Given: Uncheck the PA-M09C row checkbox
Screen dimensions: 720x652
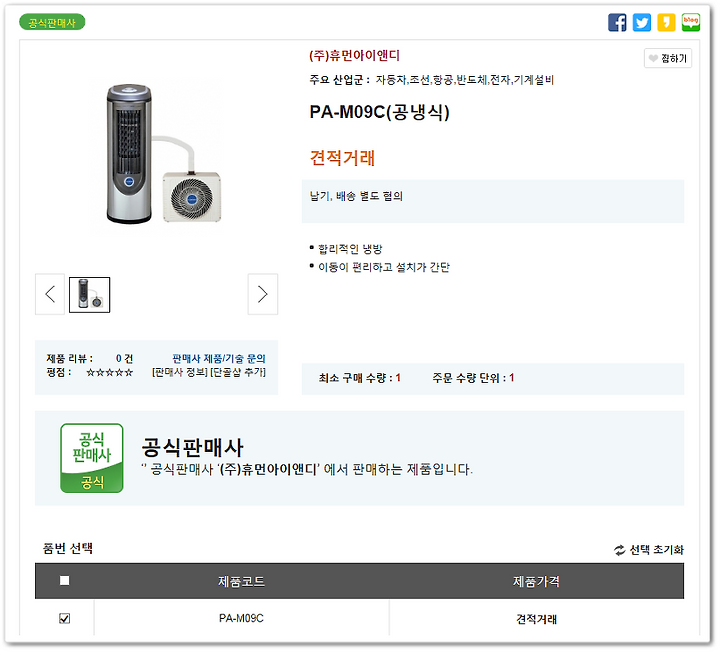Looking at the screenshot, I should 65,618.
